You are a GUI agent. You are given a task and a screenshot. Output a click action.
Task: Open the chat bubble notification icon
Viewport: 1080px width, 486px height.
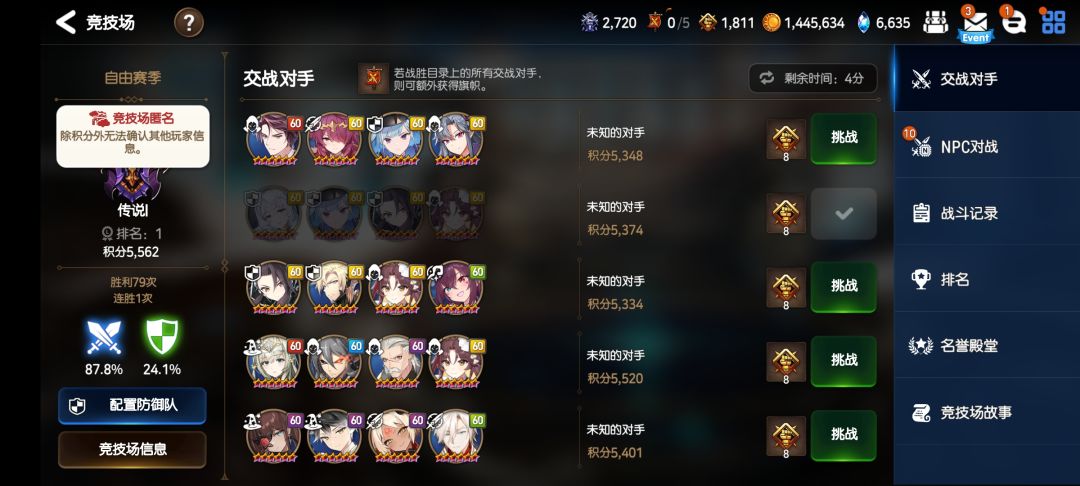click(x=1013, y=23)
